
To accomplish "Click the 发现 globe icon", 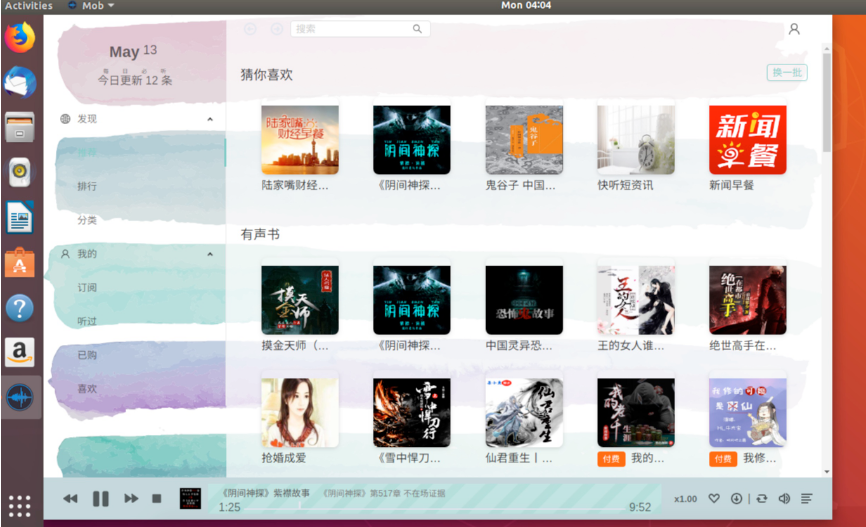I will pos(65,119).
